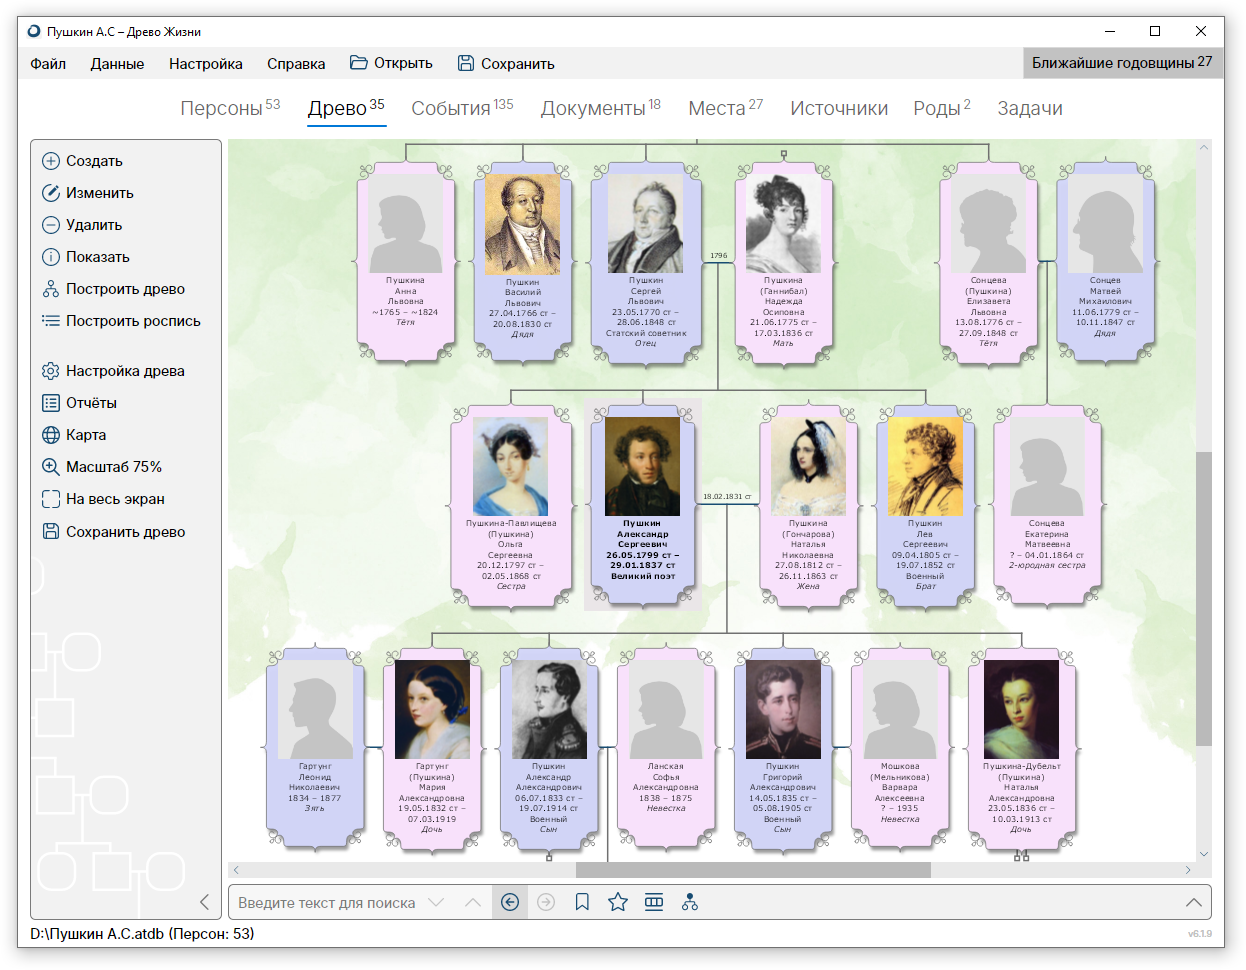Click the vertical scrollbar thumb
This screenshot has height=970, width=1246.
coord(1204,598)
